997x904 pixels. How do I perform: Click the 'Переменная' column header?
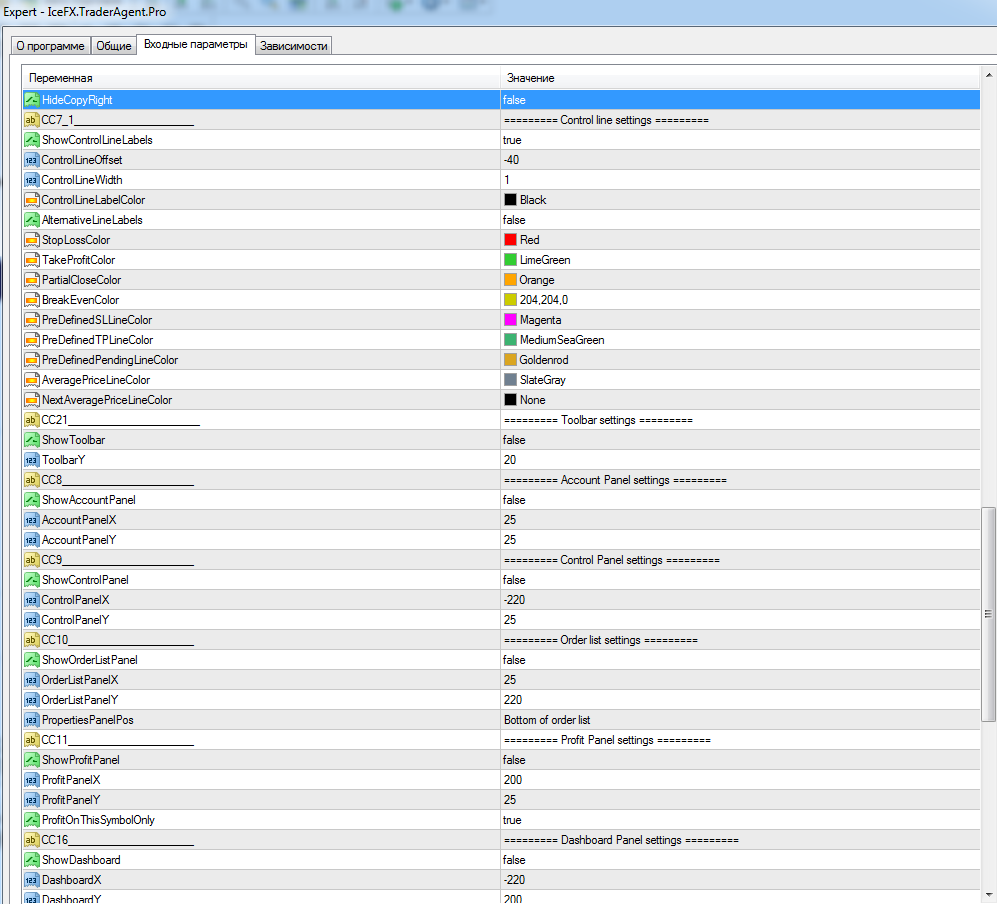[x=261, y=78]
